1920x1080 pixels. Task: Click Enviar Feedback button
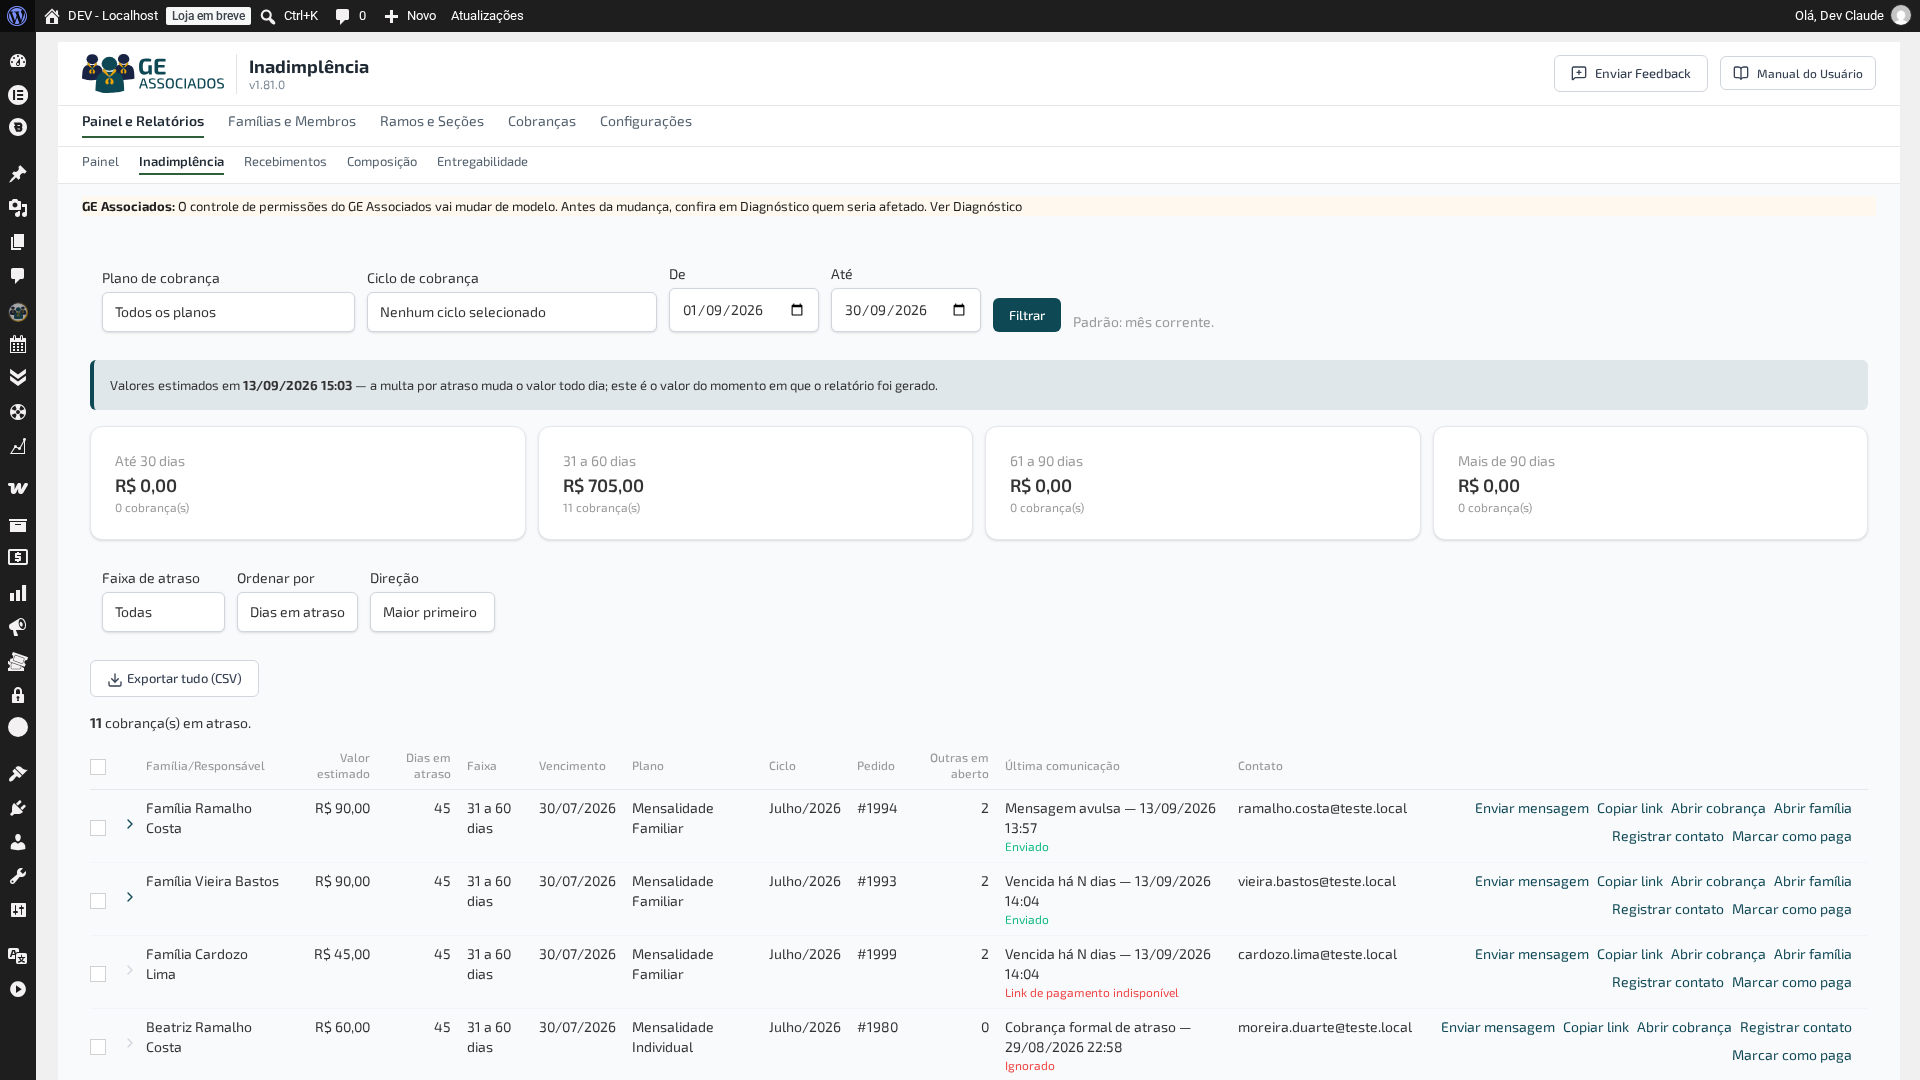(1631, 73)
